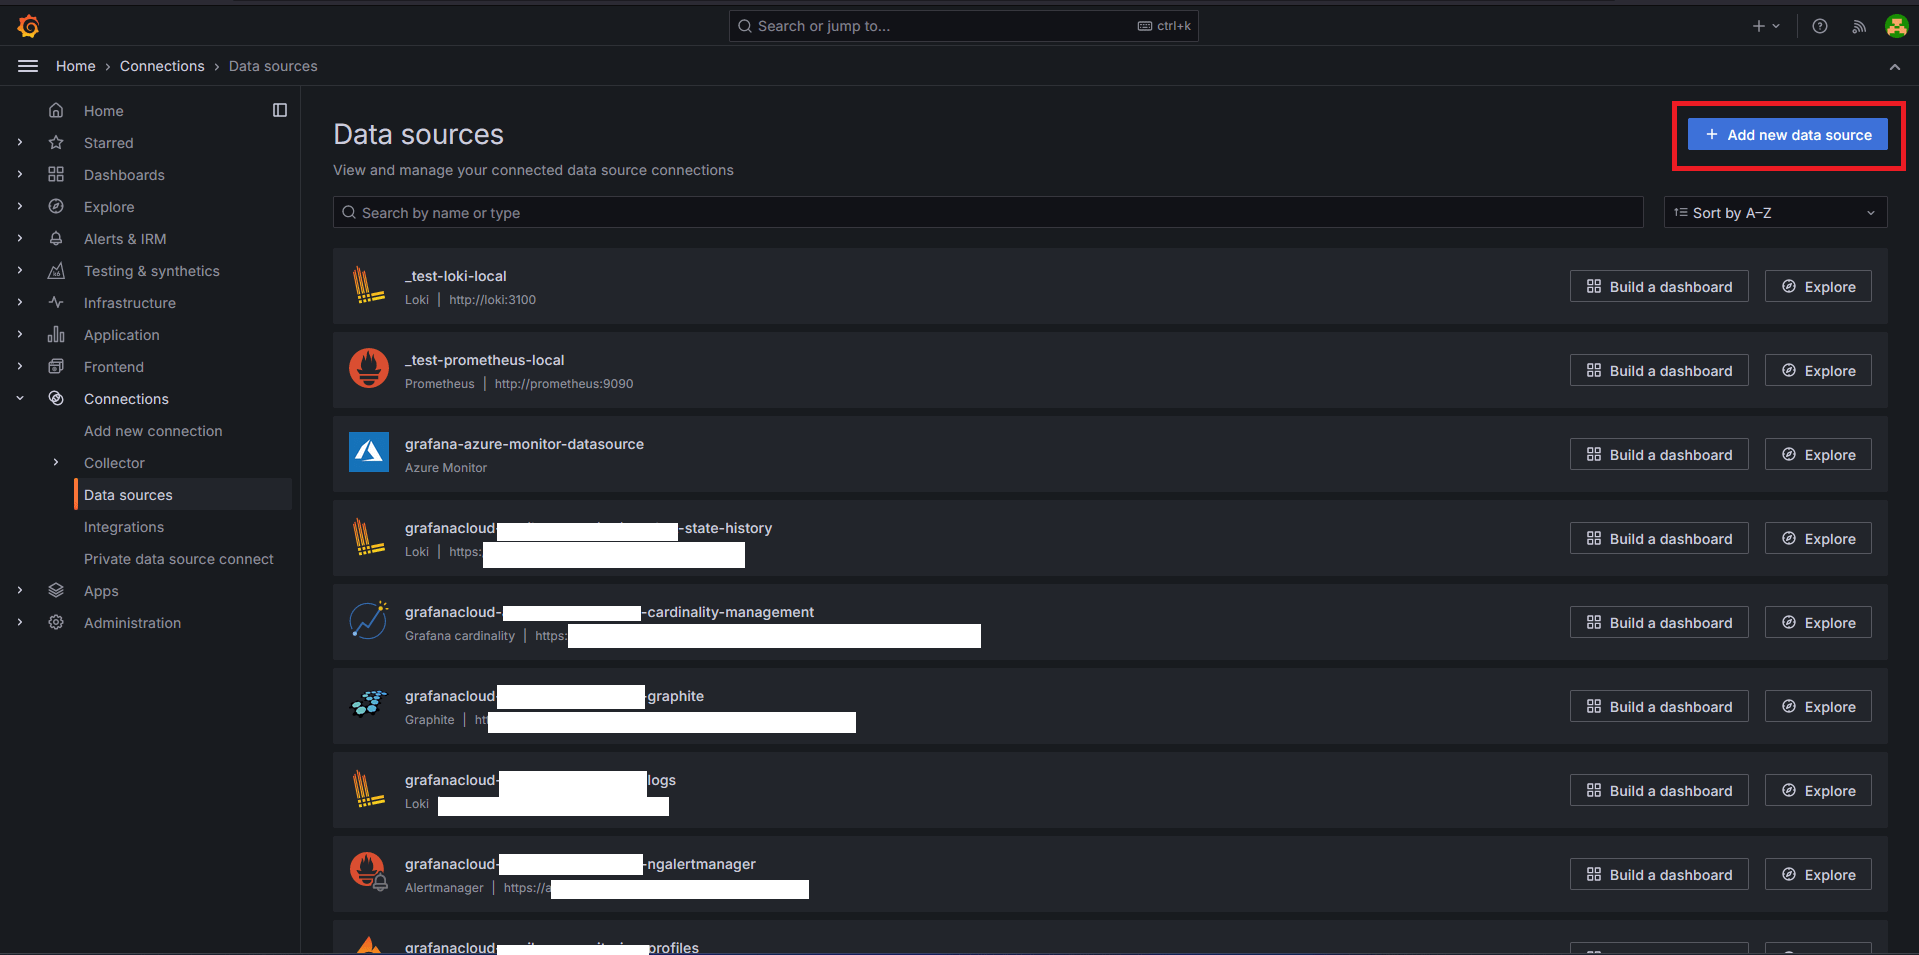Open the user profile avatar
1919x955 pixels.
point(1896,26)
